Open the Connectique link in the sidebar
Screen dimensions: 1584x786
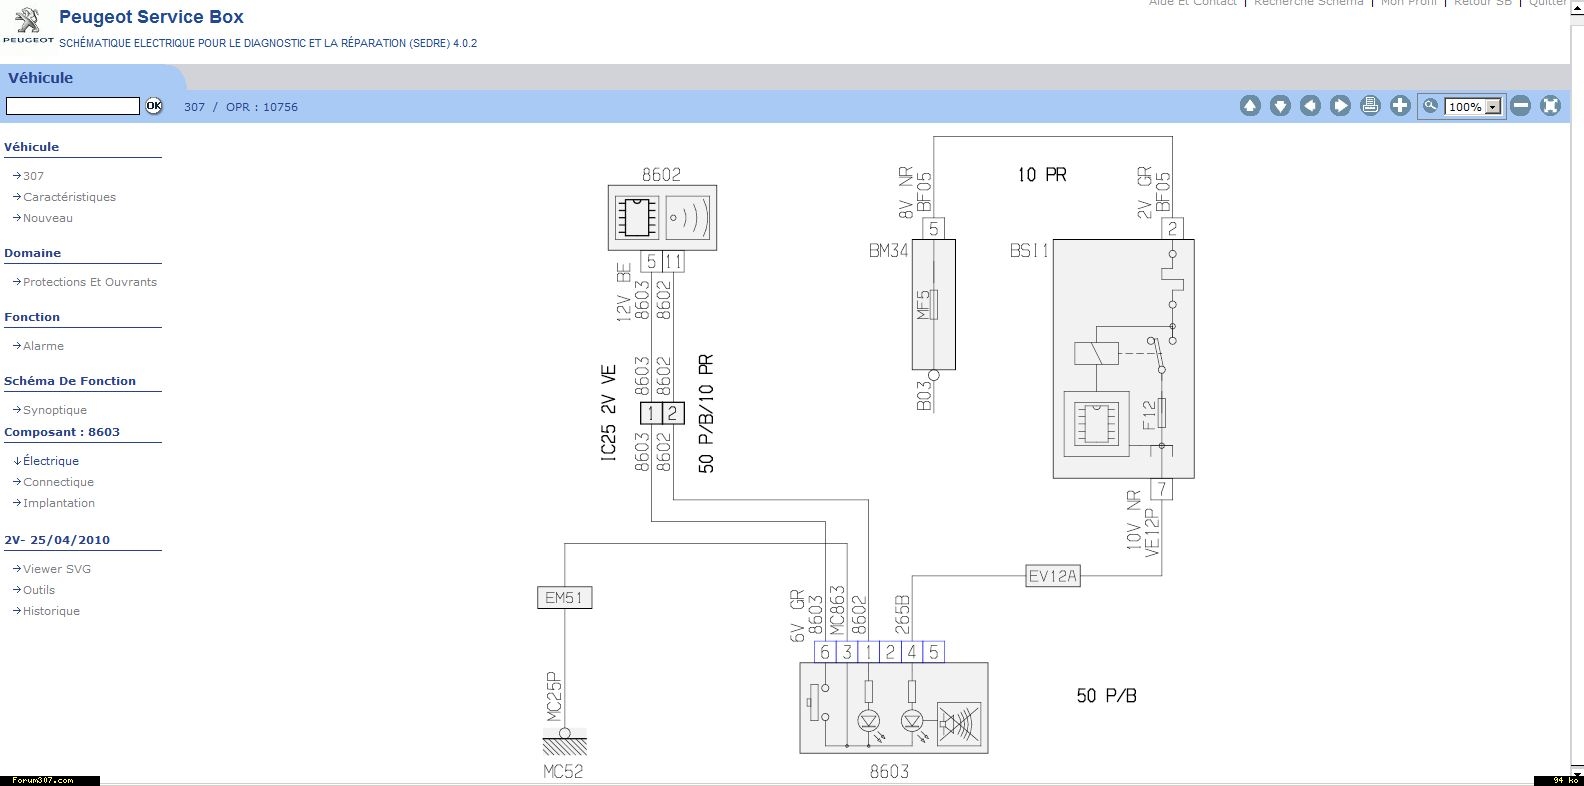click(58, 482)
